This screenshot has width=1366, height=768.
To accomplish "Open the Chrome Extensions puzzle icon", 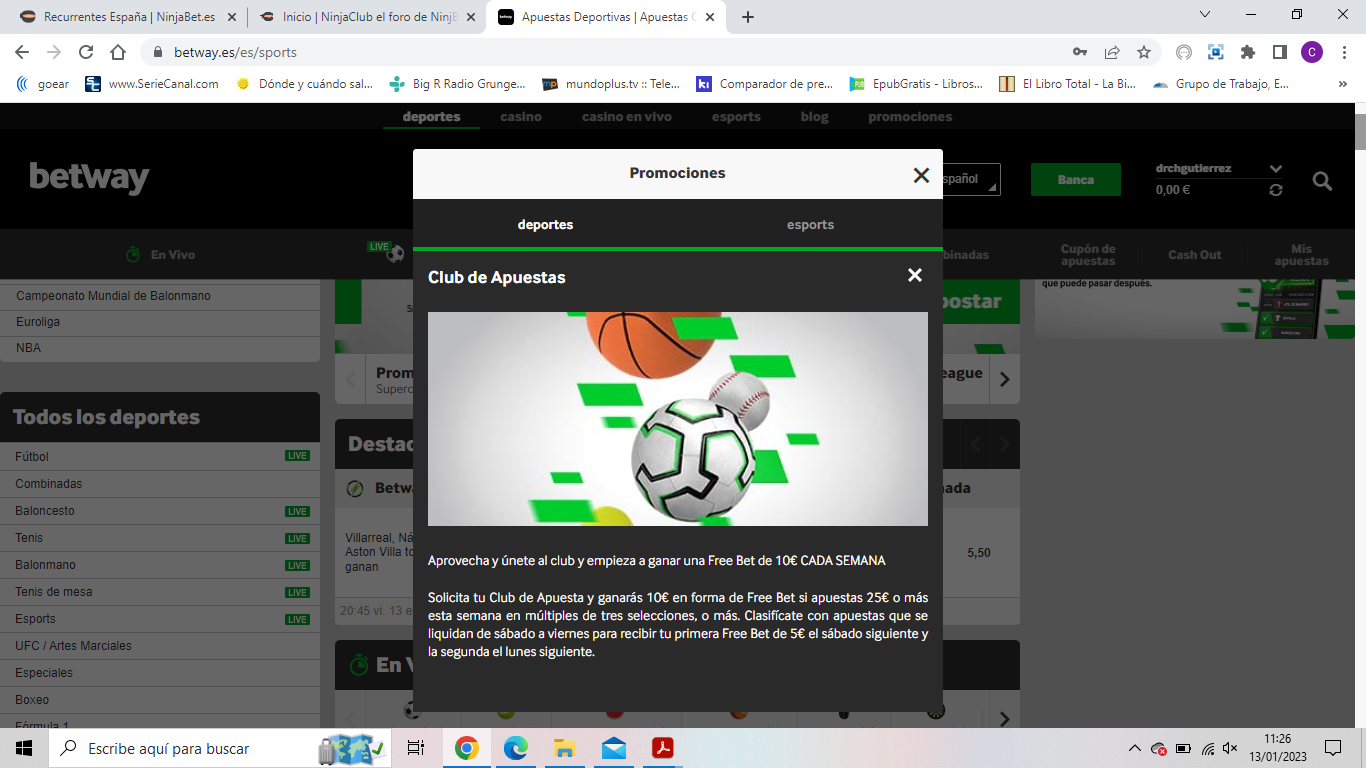I will click(x=1247, y=52).
